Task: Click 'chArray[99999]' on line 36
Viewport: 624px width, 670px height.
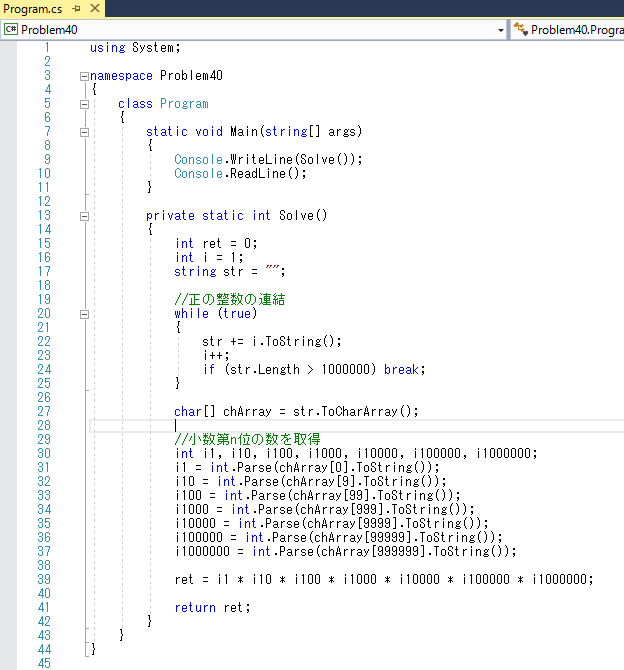Action: coord(362,538)
